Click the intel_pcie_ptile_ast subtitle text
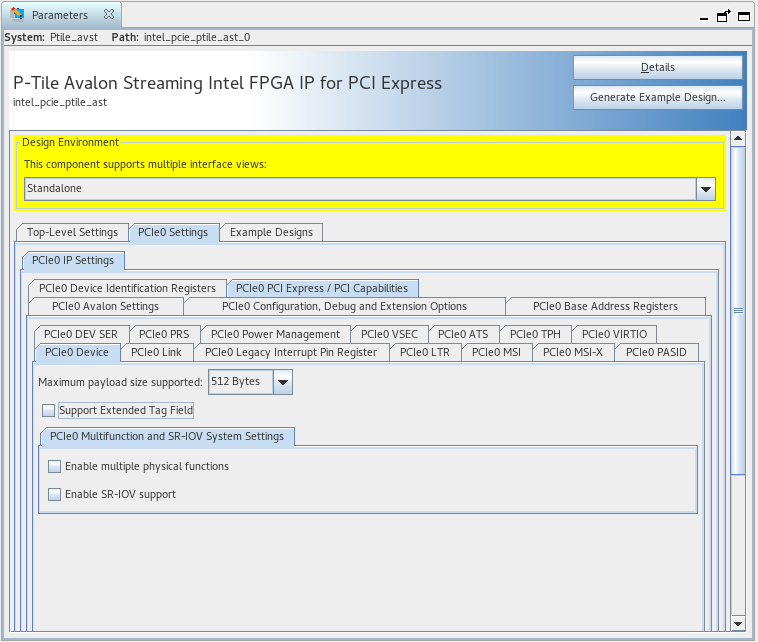The height and width of the screenshot is (642, 758). point(60,102)
